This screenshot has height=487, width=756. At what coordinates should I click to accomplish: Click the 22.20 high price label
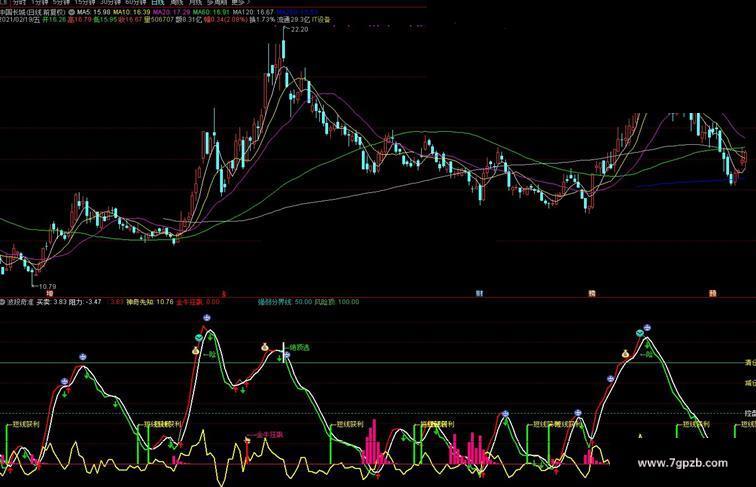[x=299, y=29]
